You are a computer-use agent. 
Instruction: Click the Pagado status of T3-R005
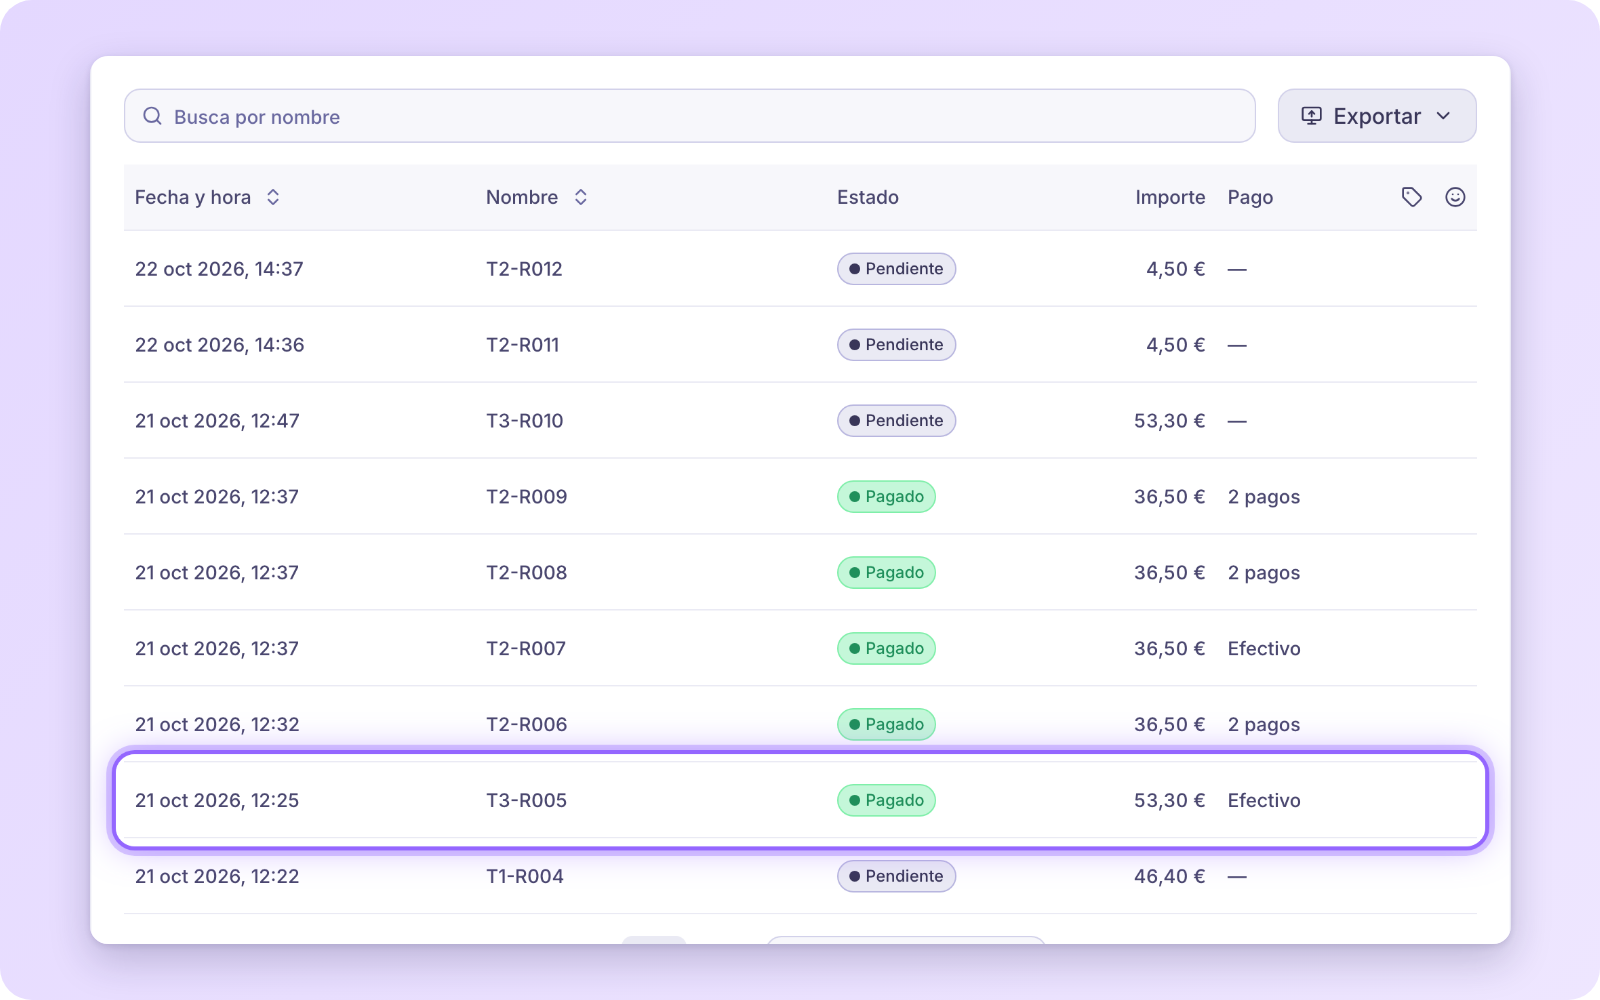coord(886,801)
